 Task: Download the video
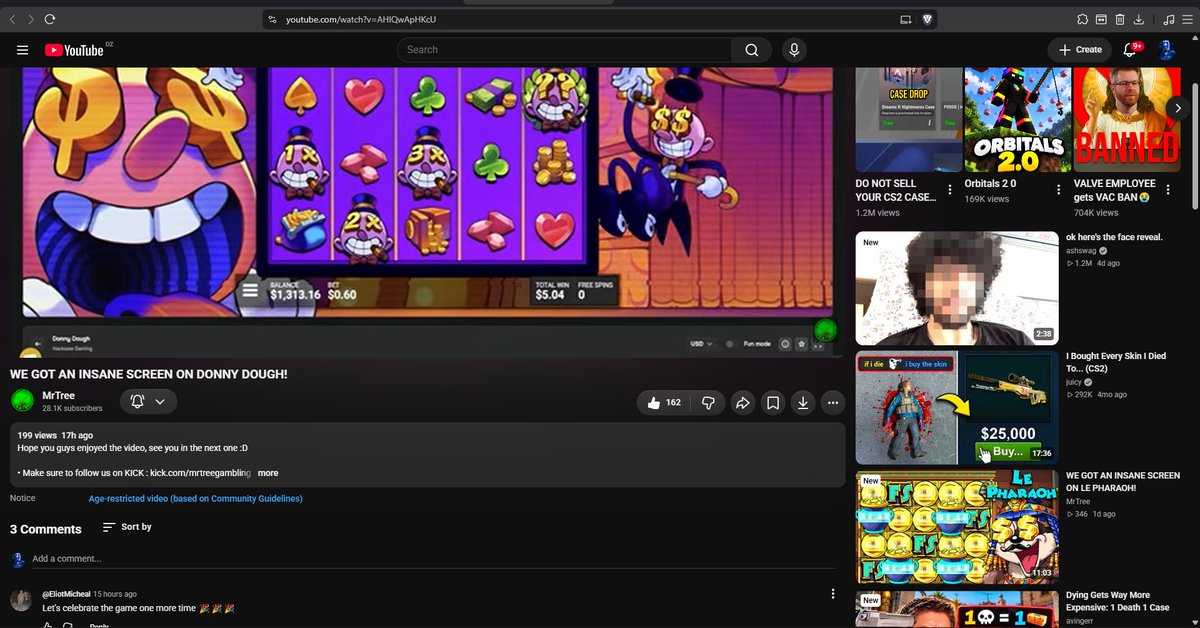(803, 402)
